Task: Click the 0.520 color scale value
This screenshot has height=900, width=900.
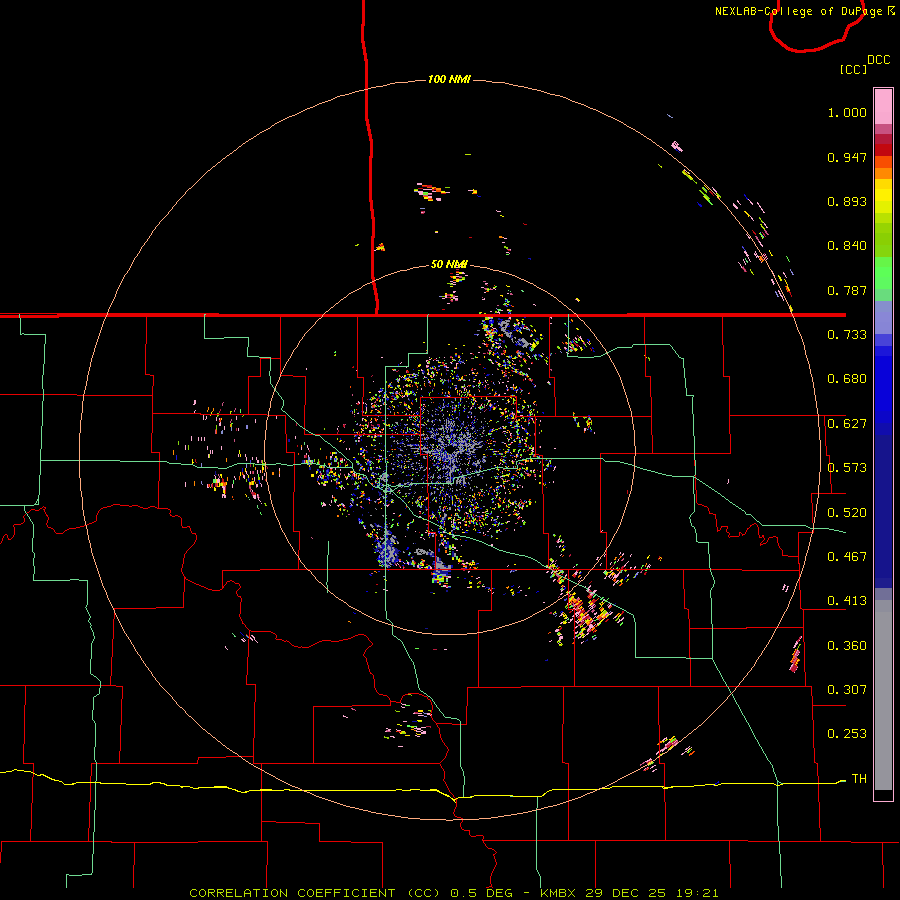Action: pos(847,513)
